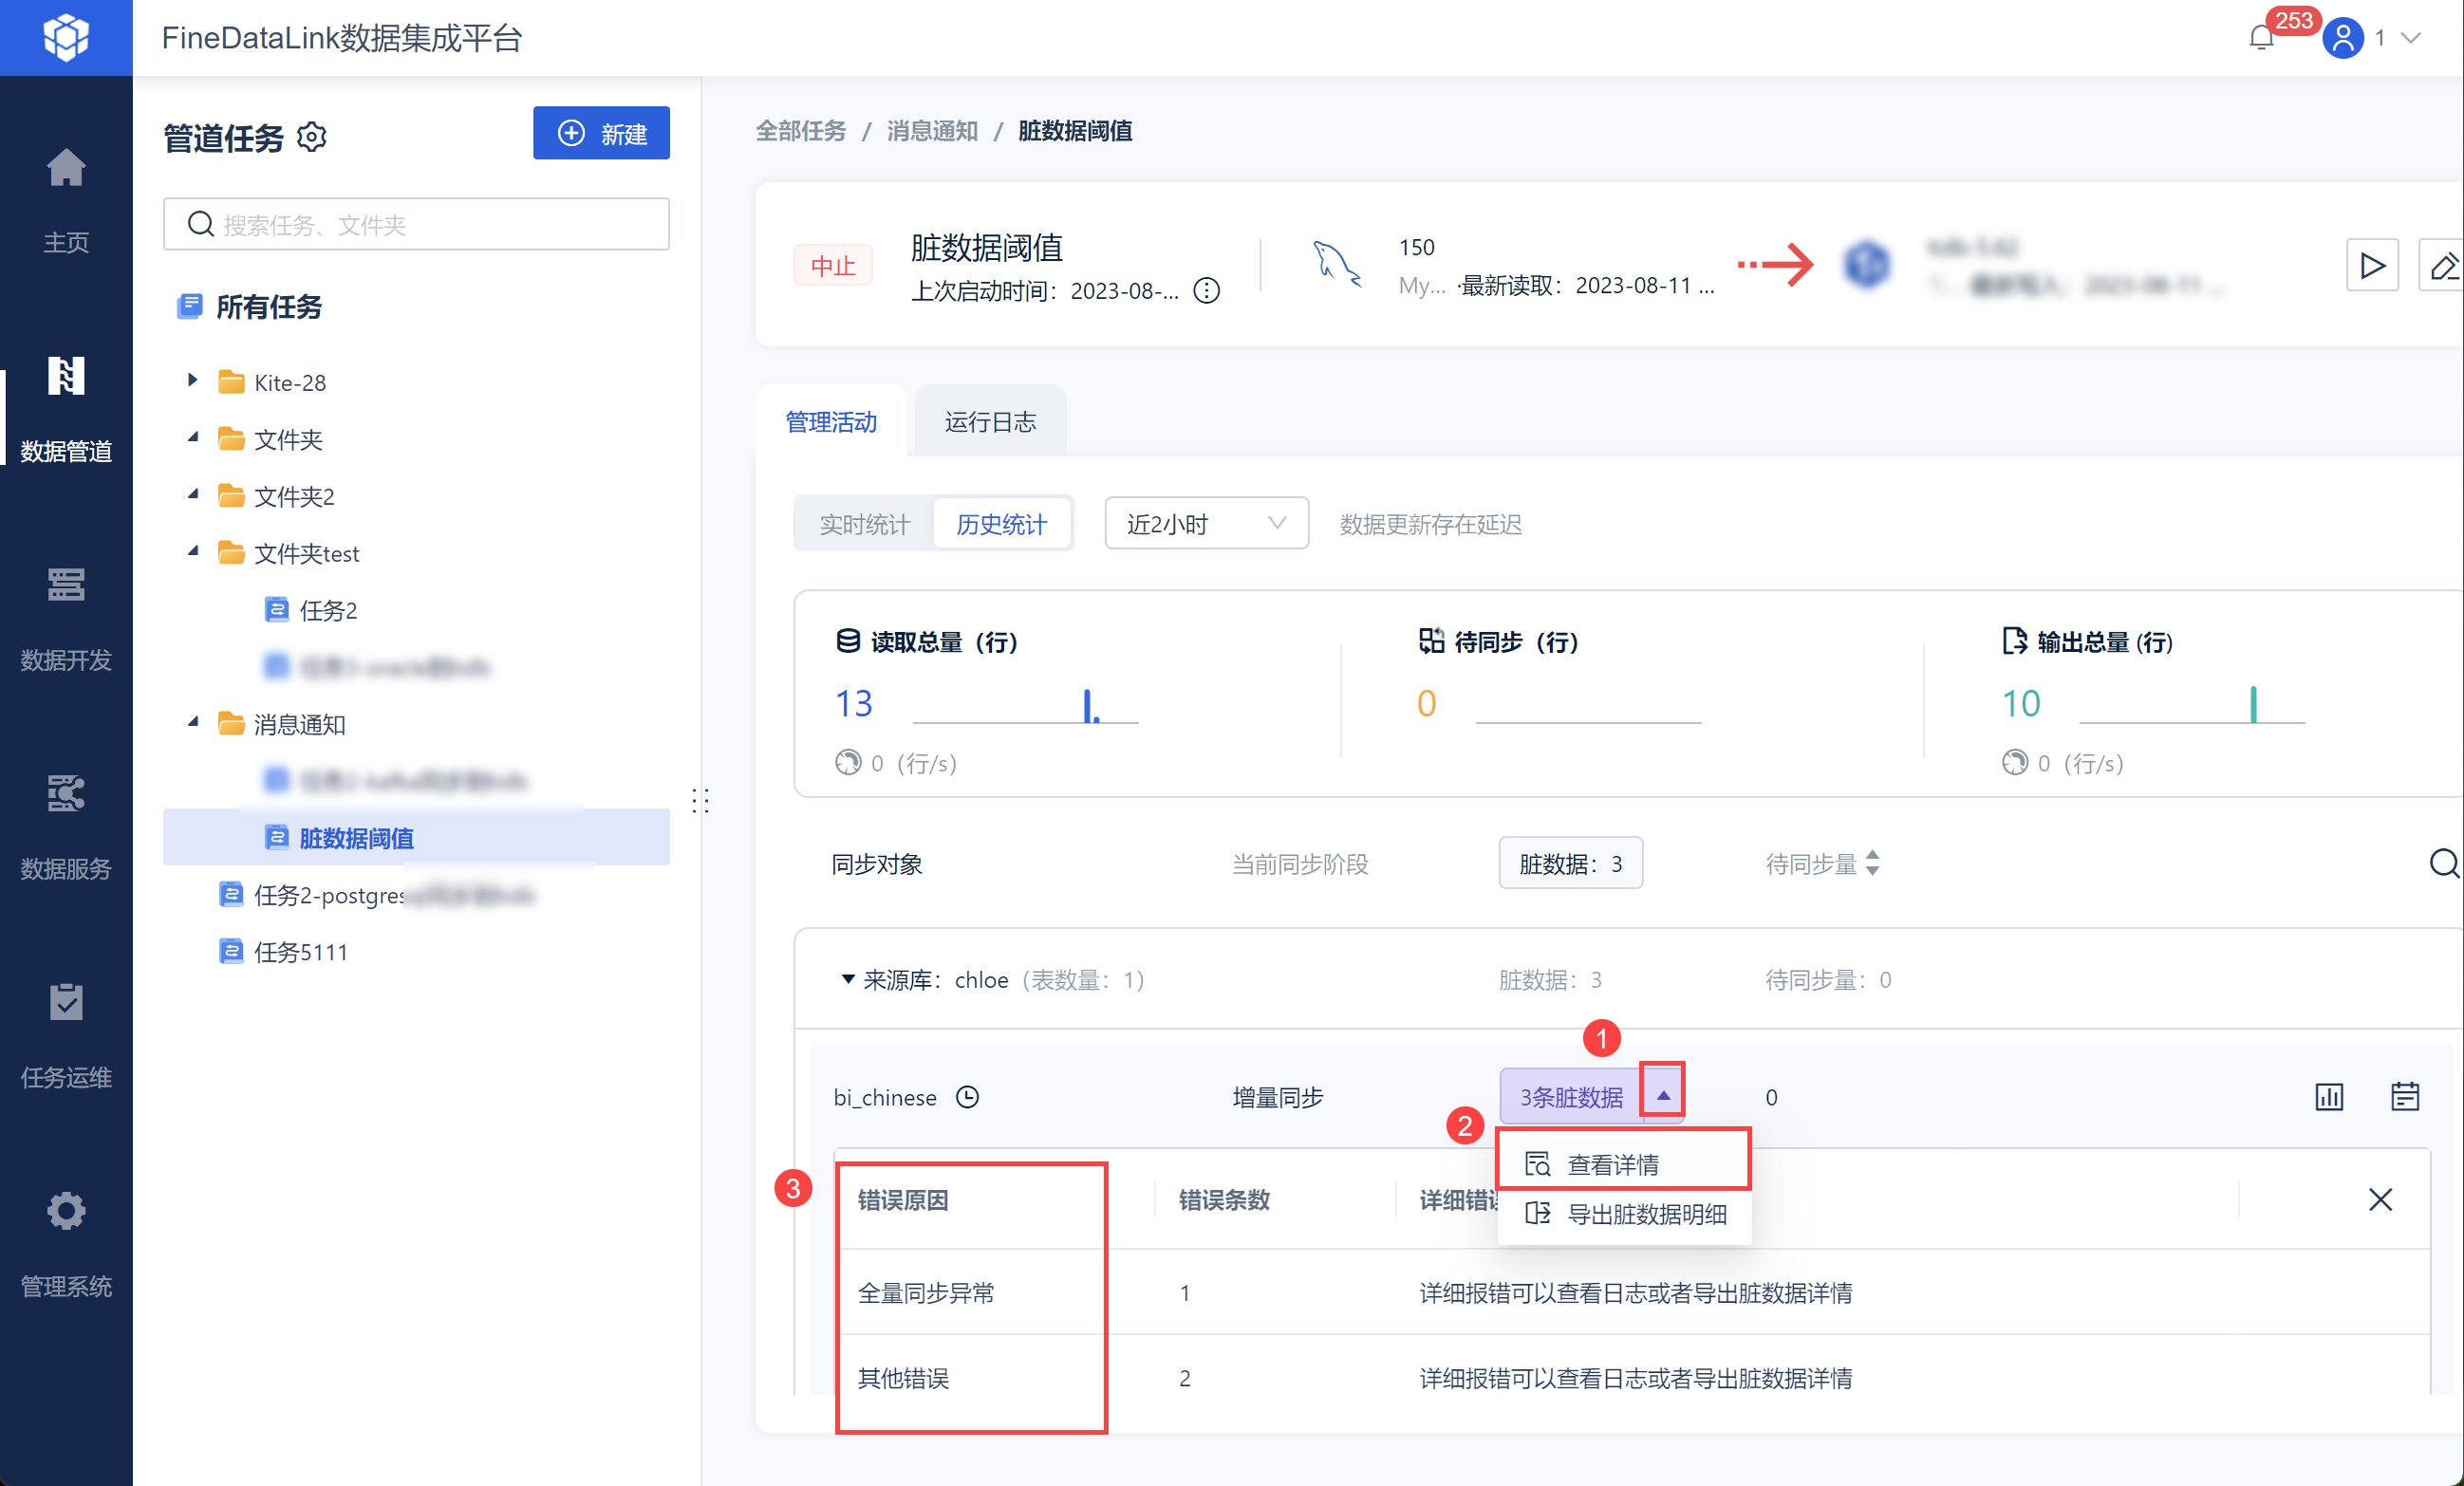2464x1486 pixels.
Task: Open the 近2小时 time range dropdown
Action: pyautogui.click(x=1205, y=524)
